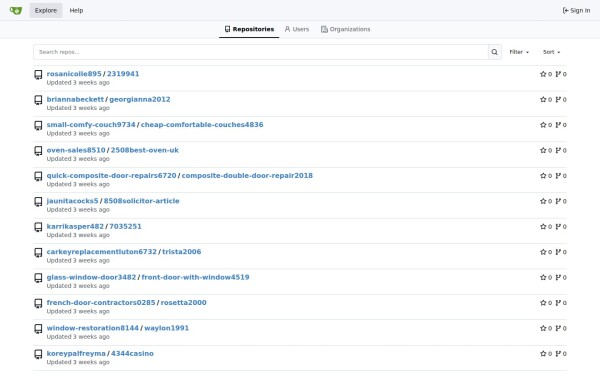Switch to the Organizations tab
600x375 pixels.
pyautogui.click(x=346, y=29)
